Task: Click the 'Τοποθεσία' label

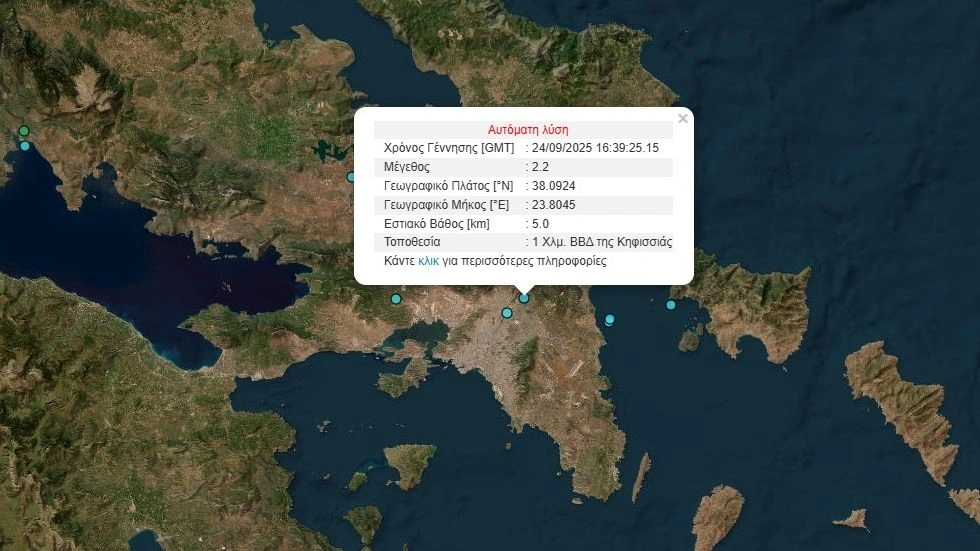Action: coord(412,242)
